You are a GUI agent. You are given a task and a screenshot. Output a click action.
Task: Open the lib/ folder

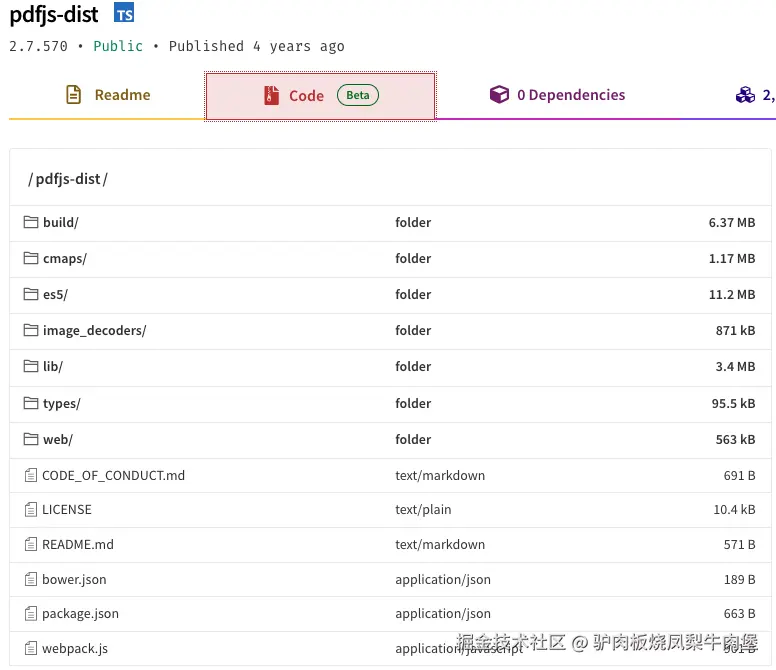tap(53, 367)
